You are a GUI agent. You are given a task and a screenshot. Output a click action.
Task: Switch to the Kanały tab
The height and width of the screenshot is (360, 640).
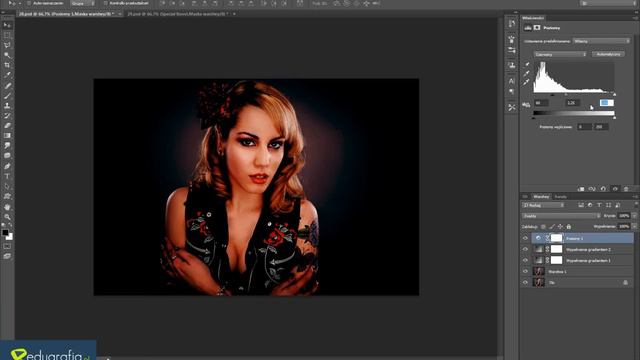click(x=560, y=197)
